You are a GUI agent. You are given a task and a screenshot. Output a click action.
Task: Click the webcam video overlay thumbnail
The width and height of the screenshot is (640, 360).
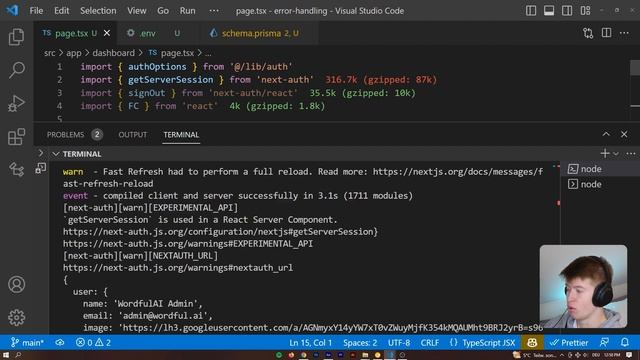click(x=583, y=286)
